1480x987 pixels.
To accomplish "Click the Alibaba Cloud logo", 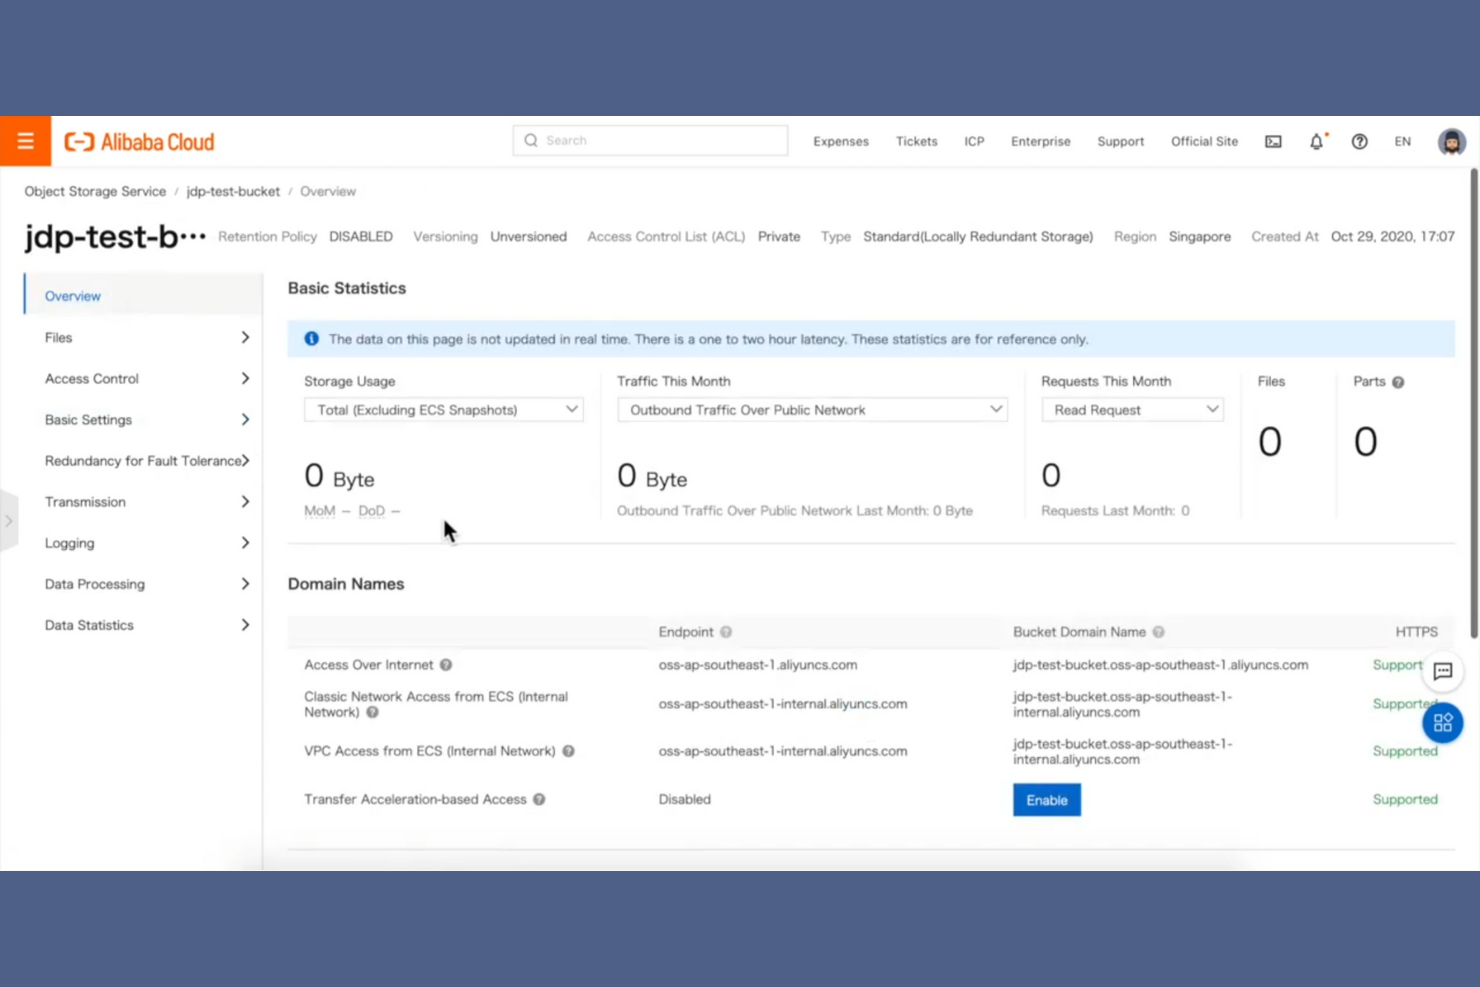I will (139, 142).
